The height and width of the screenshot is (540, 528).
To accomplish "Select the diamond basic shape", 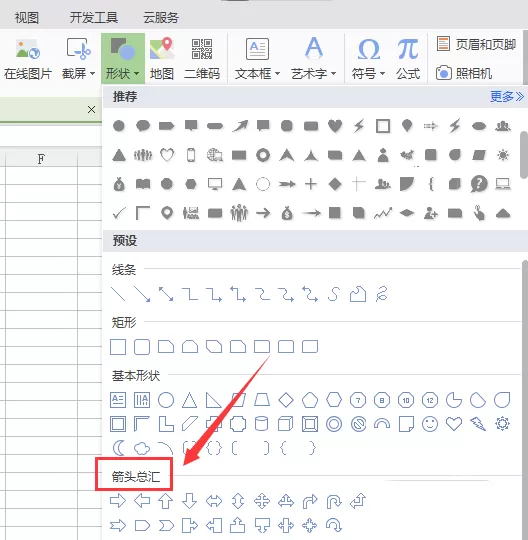I will (286, 400).
